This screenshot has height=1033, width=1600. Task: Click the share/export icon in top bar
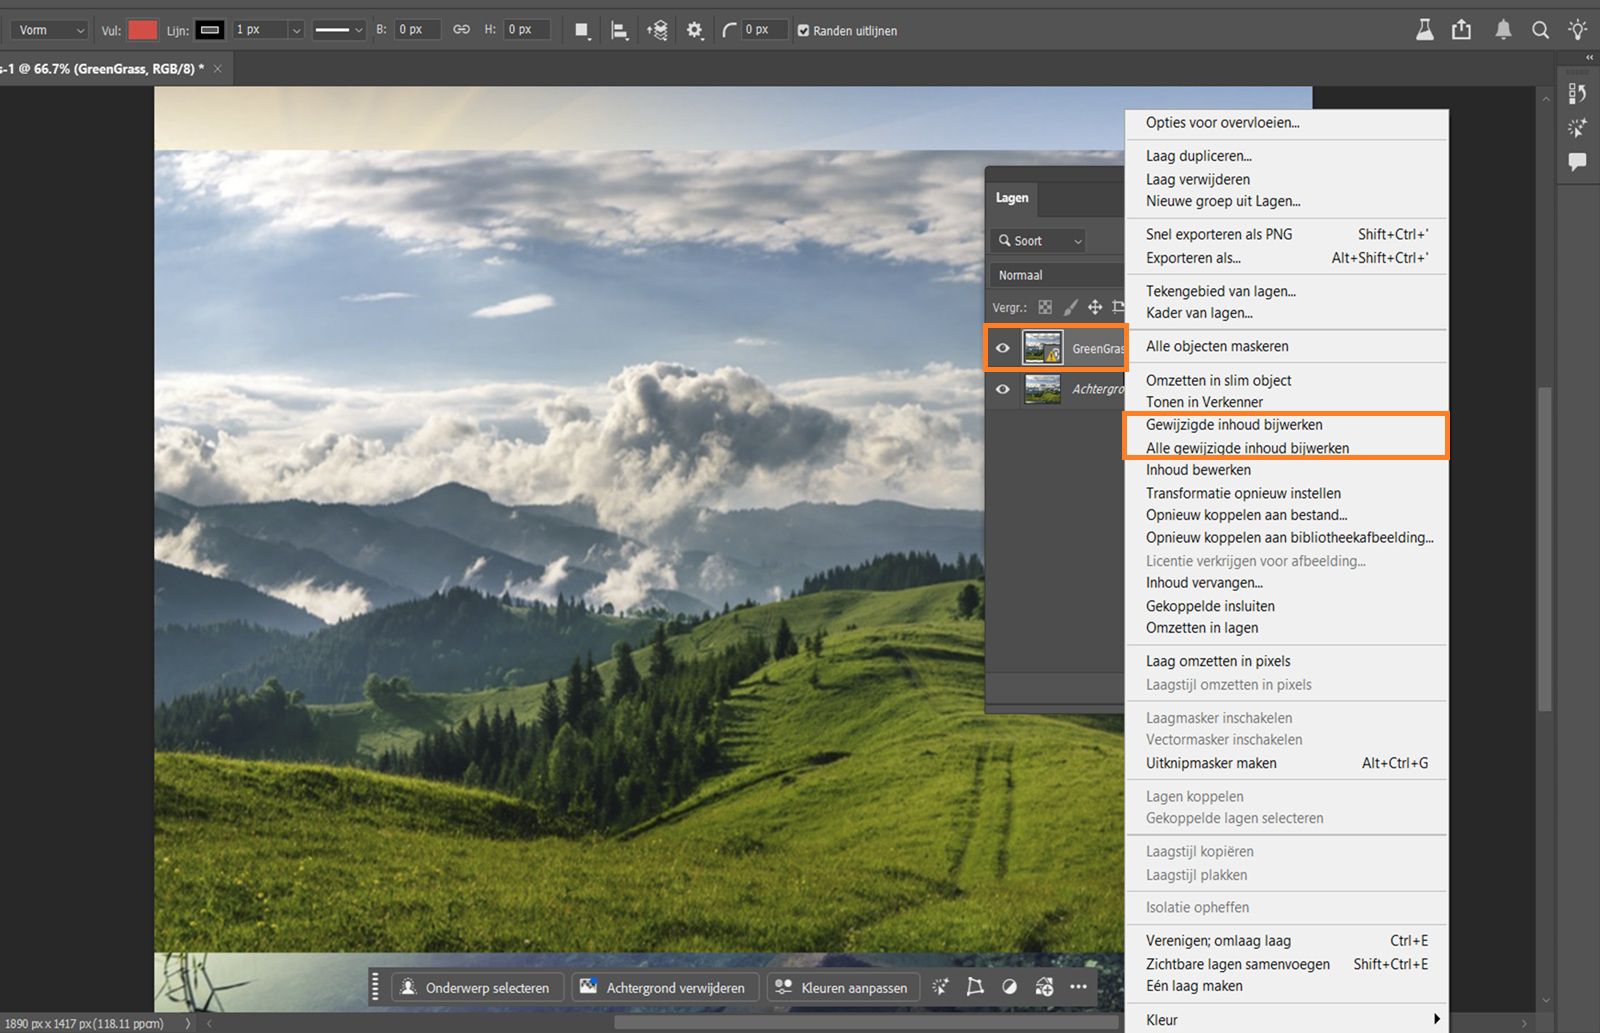coord(1461,30)
